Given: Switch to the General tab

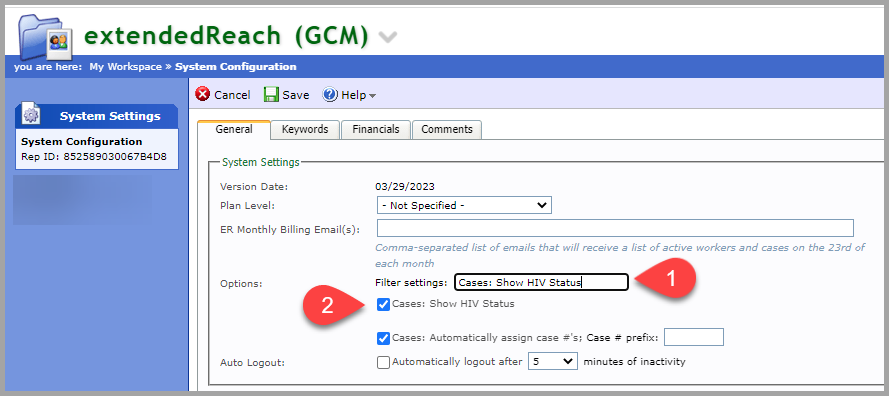Looking at the screenshot, I should coord(234,129).
